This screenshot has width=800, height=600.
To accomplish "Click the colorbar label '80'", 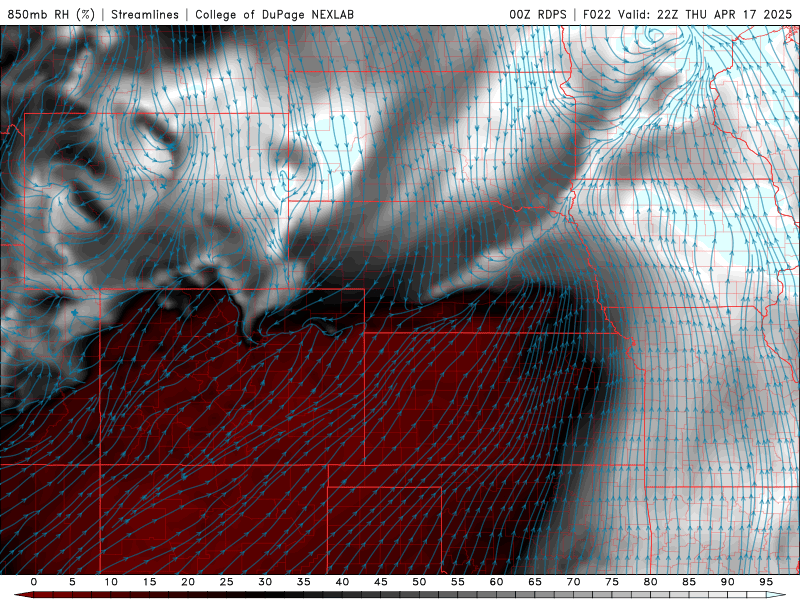I will [650, 582].
